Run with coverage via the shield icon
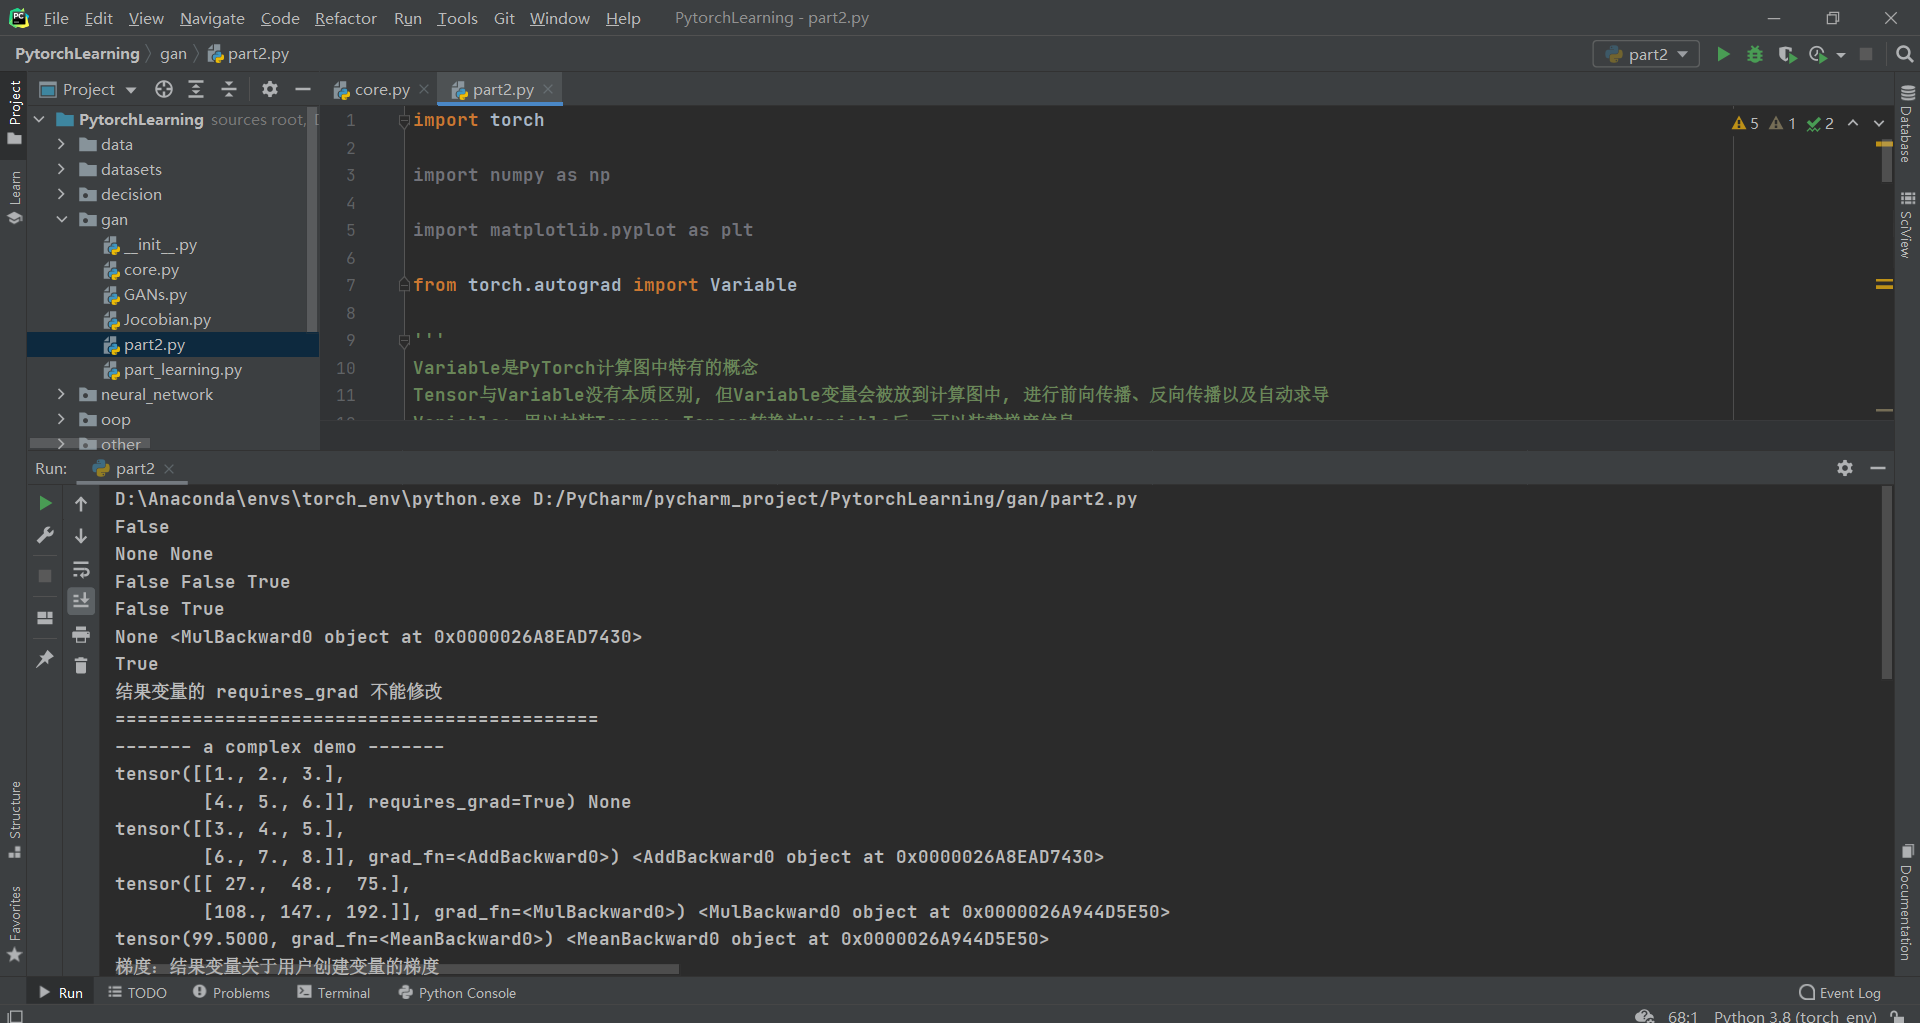This screenshot has height=1023, width=1920. click(x=1787, y=54)
